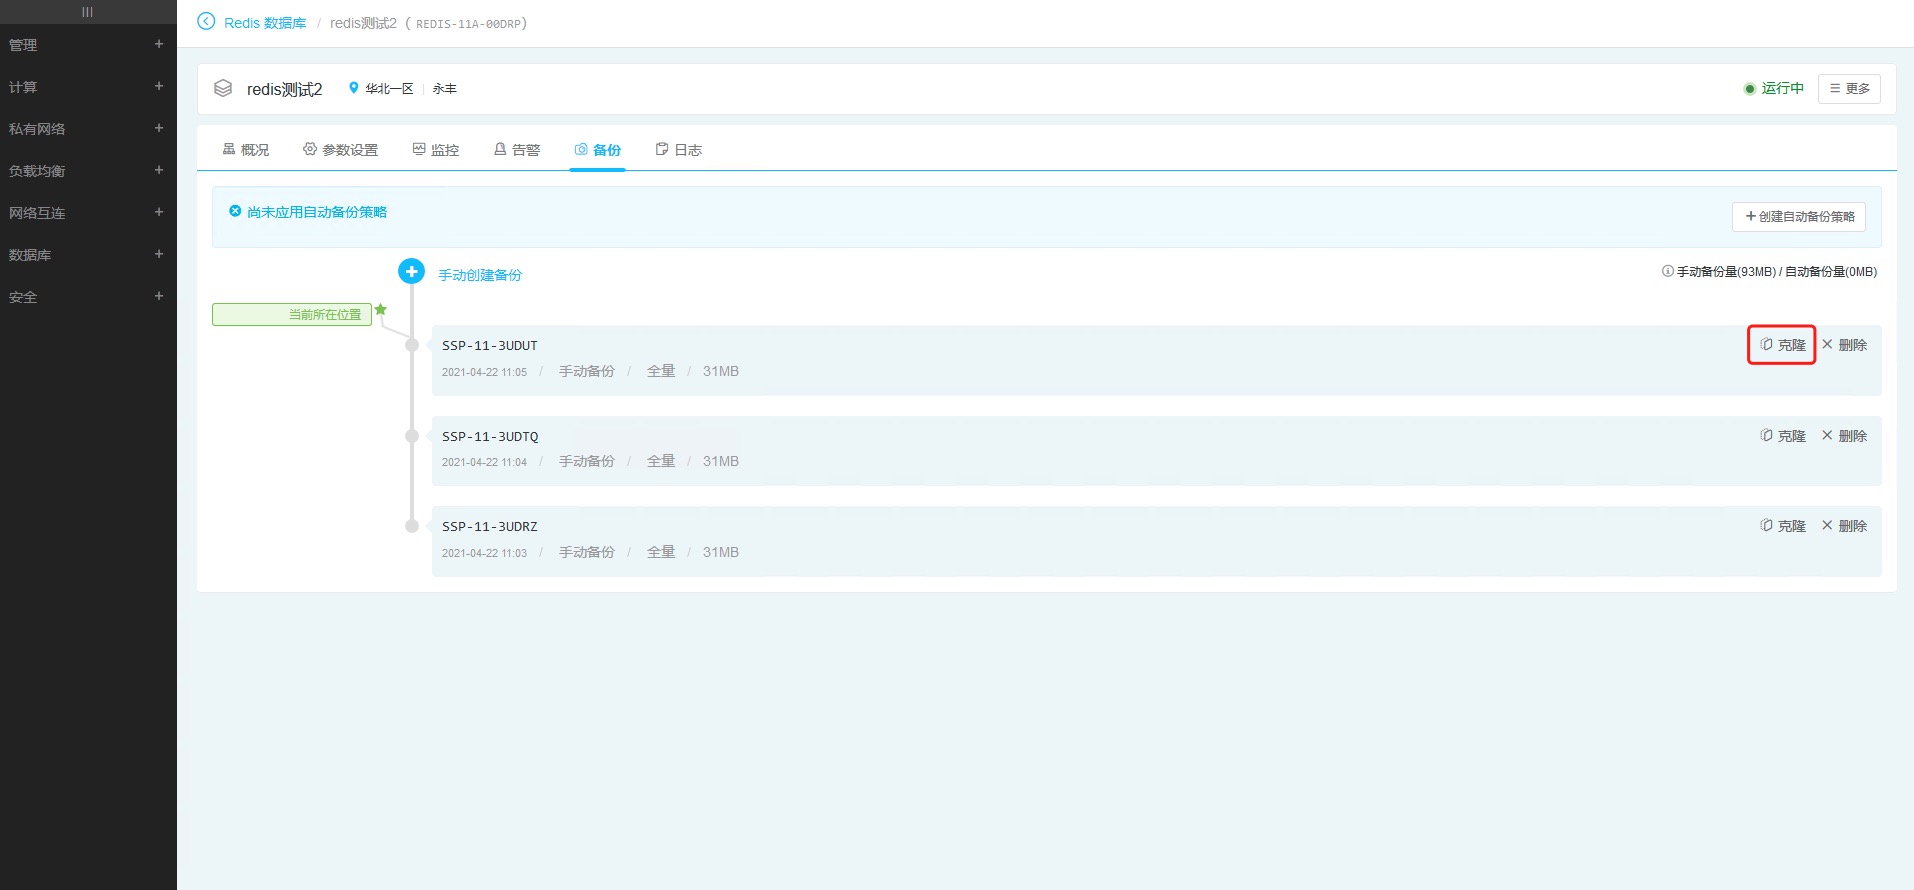Click timeline node for SSP-11-3UDRZ
The width and height of the screenshot is (1914, 890).
(412, 526)
